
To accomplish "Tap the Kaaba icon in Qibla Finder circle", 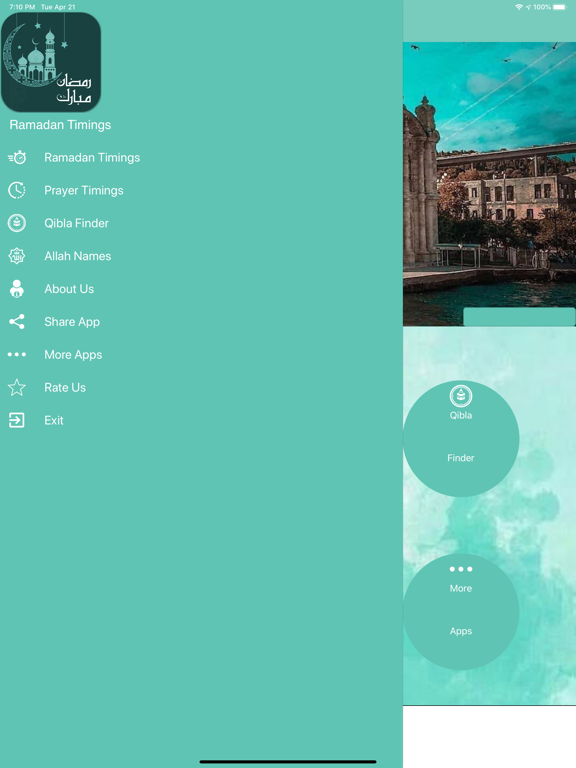I will tap(461, 396).
